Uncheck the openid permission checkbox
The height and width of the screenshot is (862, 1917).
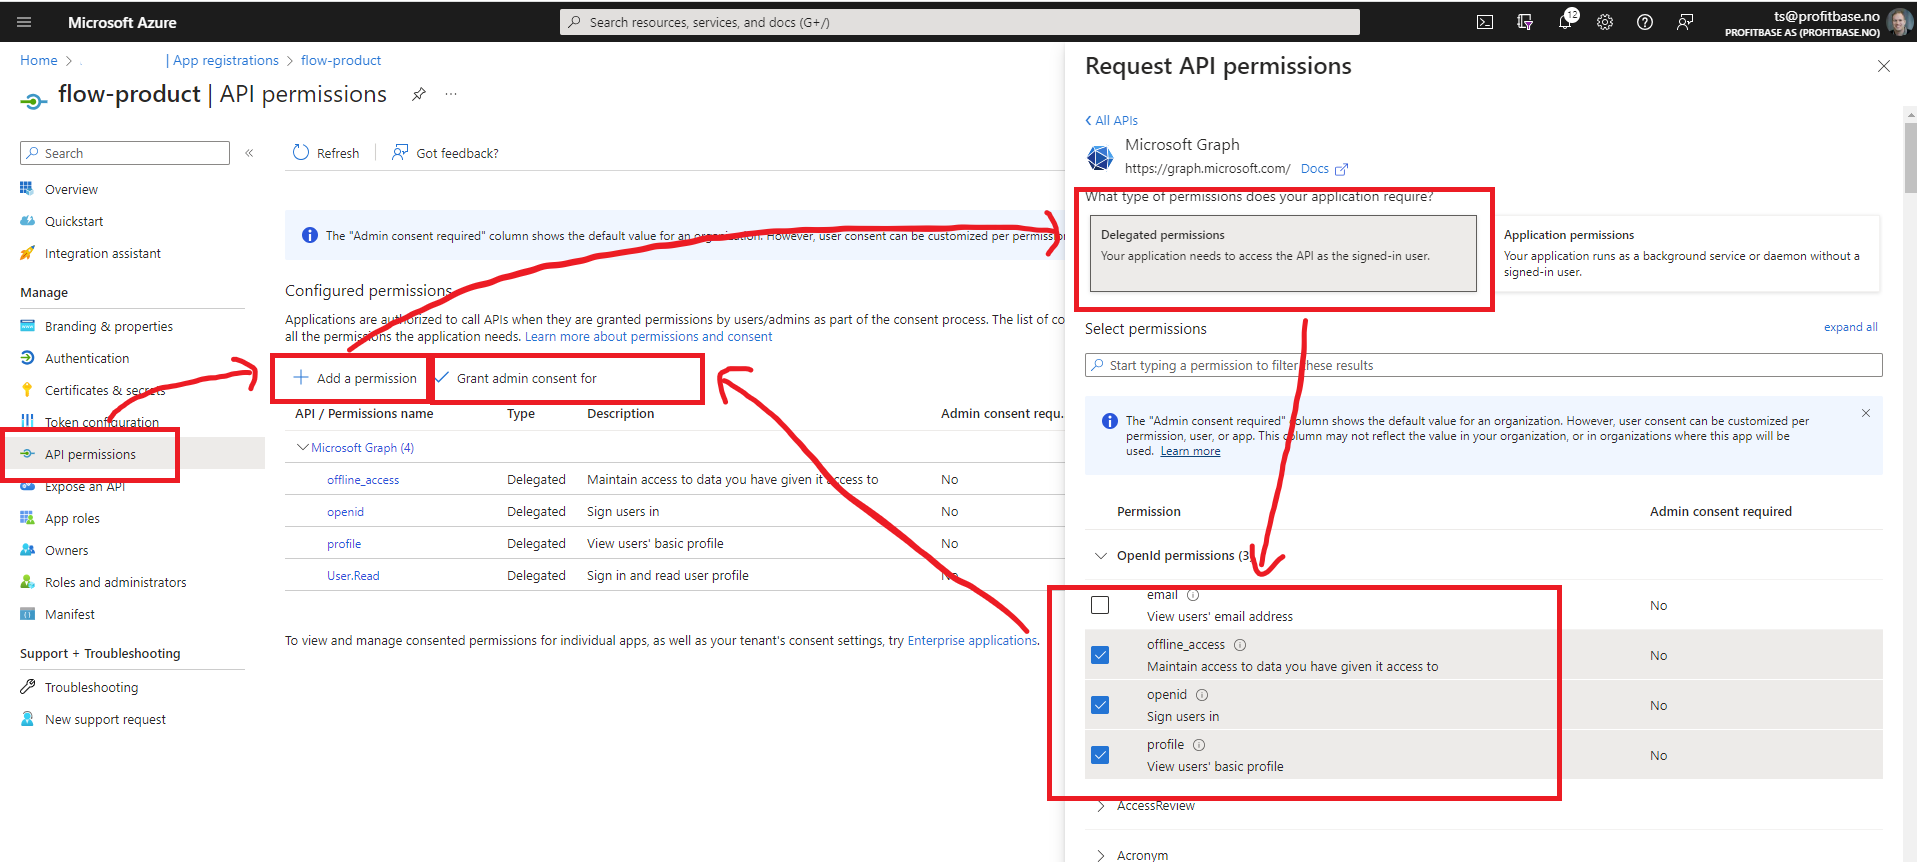click(x=1100, y=705)
